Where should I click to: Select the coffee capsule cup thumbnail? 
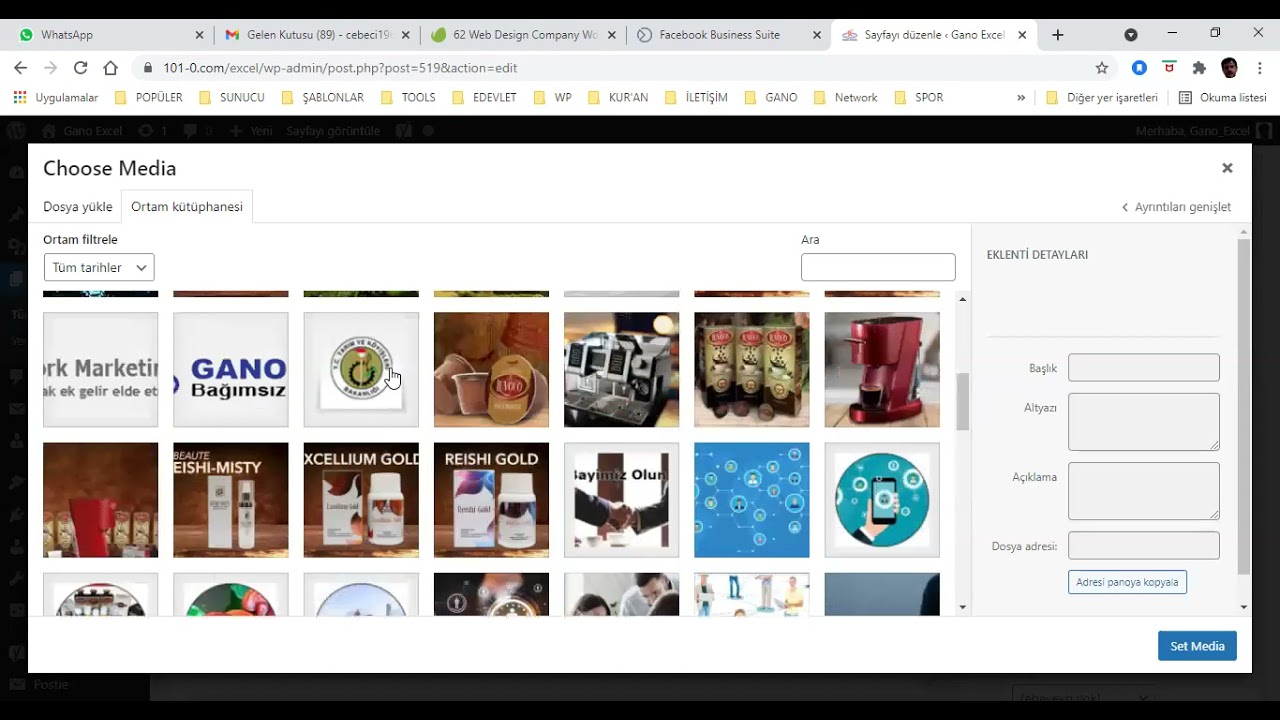coord(491,370)
